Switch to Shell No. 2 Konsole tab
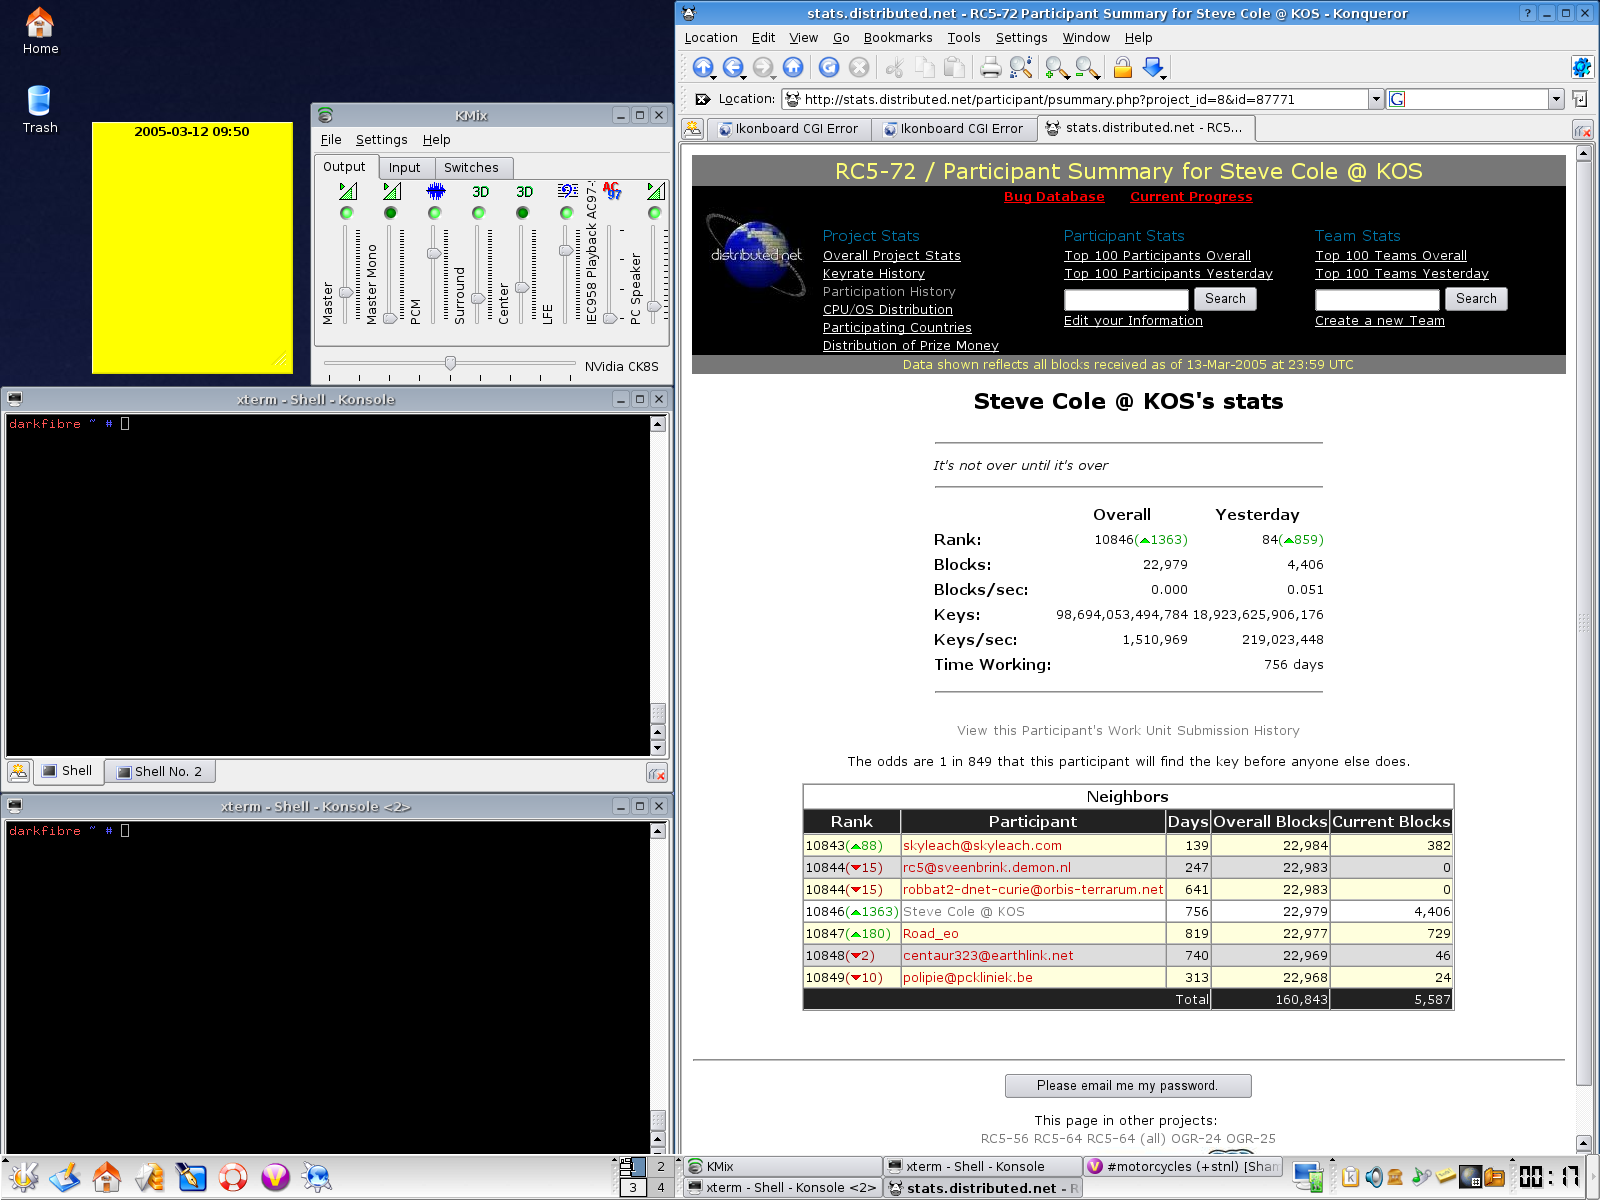1600x1200 pixels. pyautogui.click(x=160, y=771)
